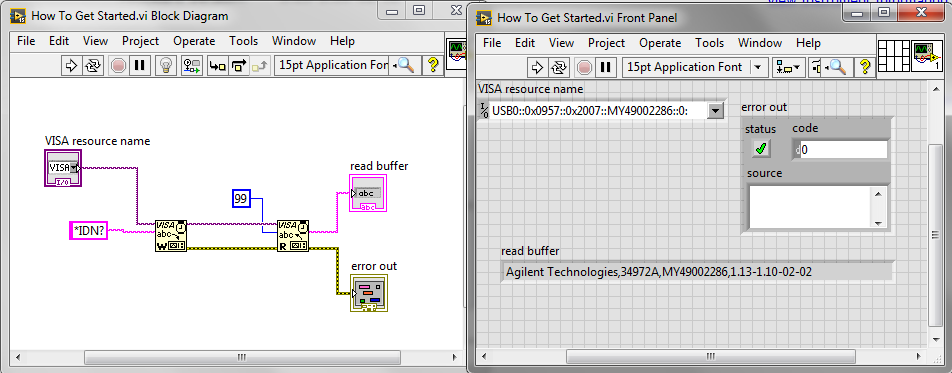952x373 pixels.
Task: Click code numeric field in error out
Action: click(x=843, y=150)
